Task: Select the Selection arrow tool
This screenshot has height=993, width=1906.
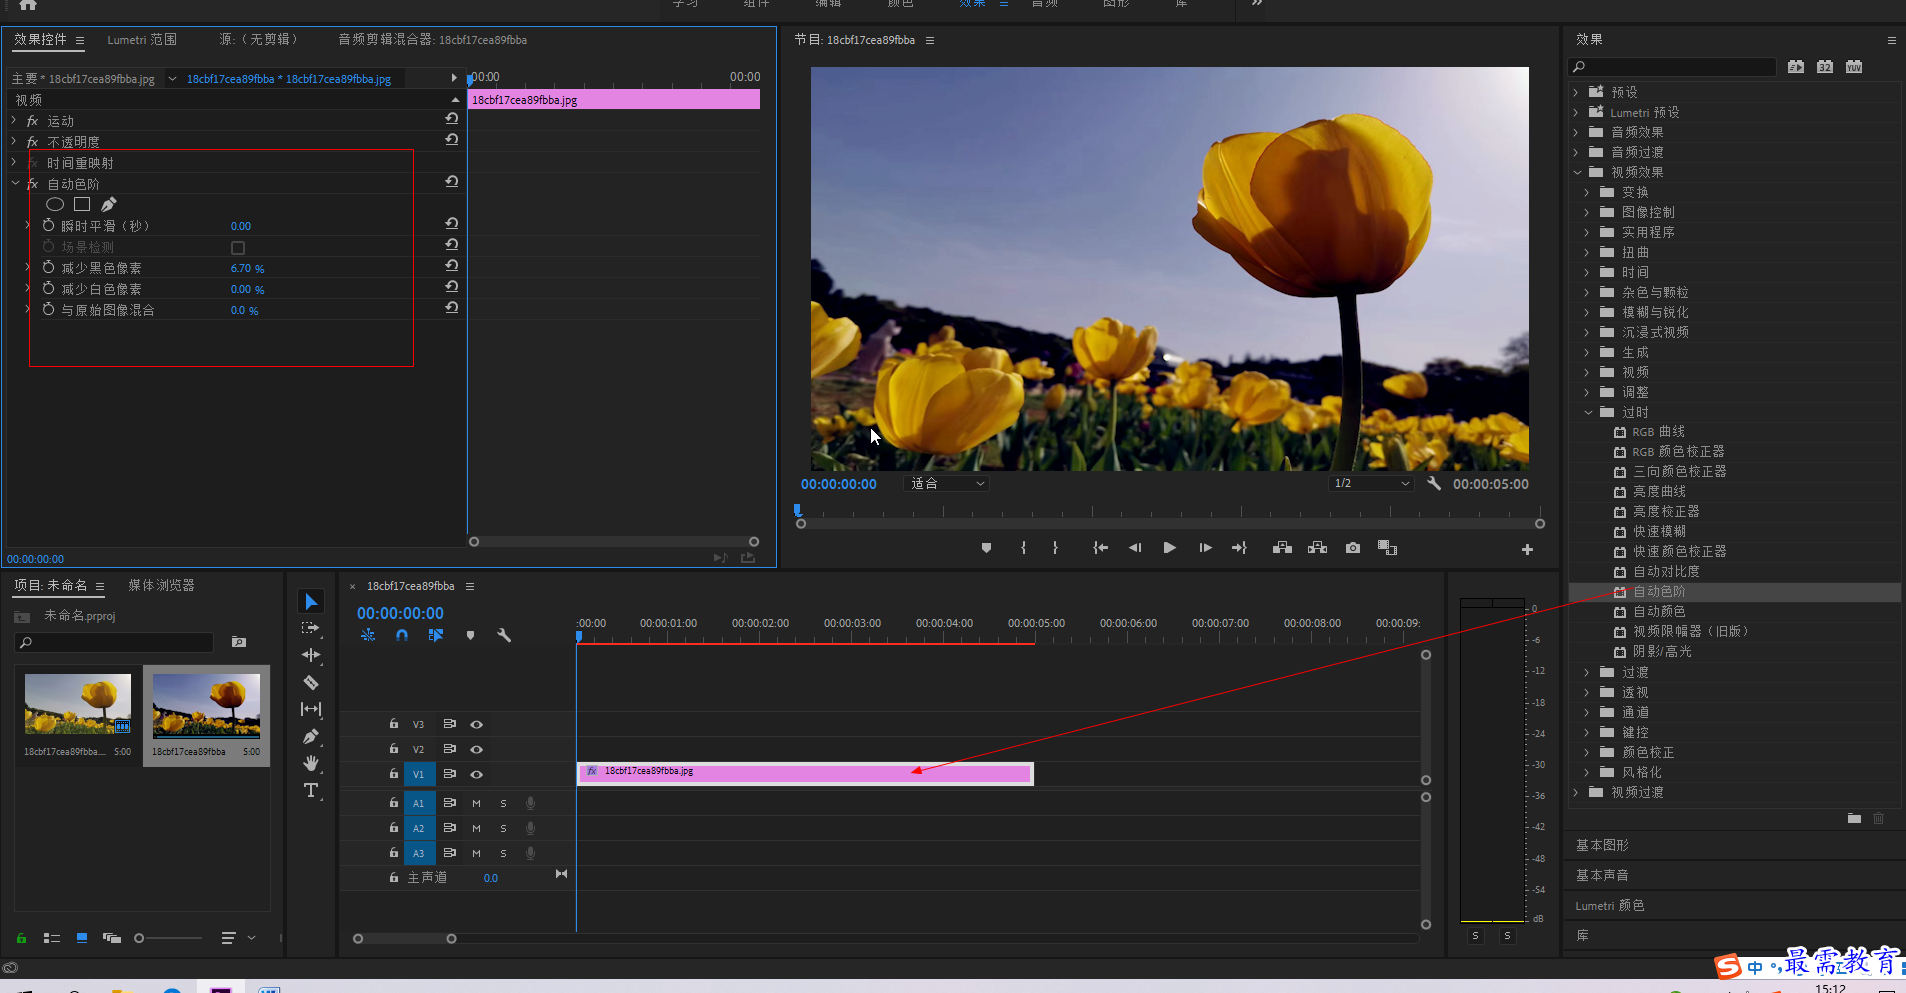Action: pos(311,601)
